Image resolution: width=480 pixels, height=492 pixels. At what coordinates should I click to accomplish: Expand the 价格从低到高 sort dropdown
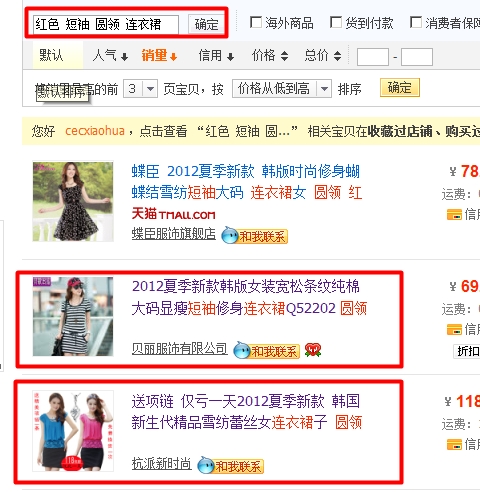click(x=282, y=89)
